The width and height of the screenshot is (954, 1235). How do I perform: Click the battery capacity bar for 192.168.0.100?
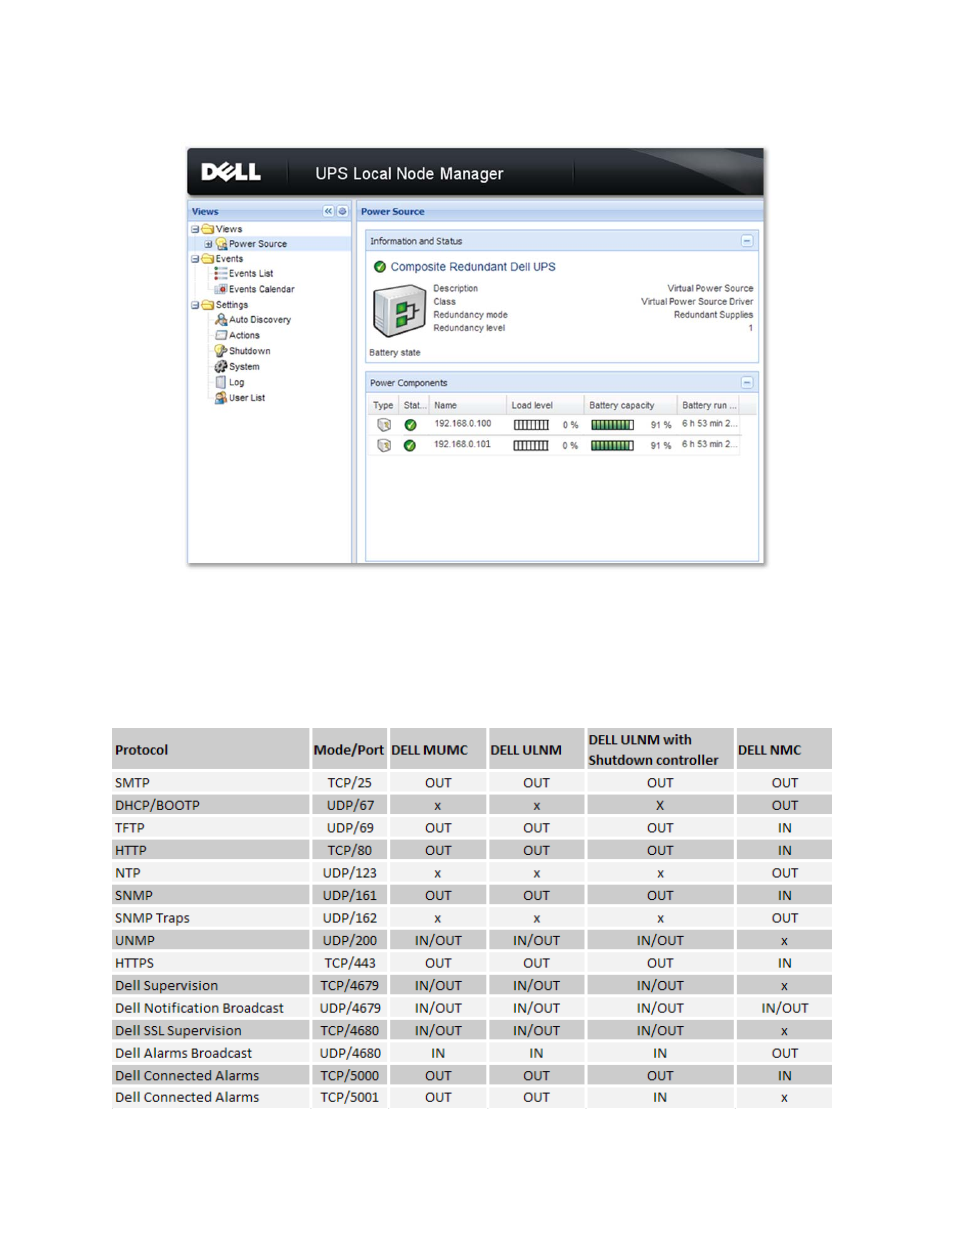coord(612,425)
